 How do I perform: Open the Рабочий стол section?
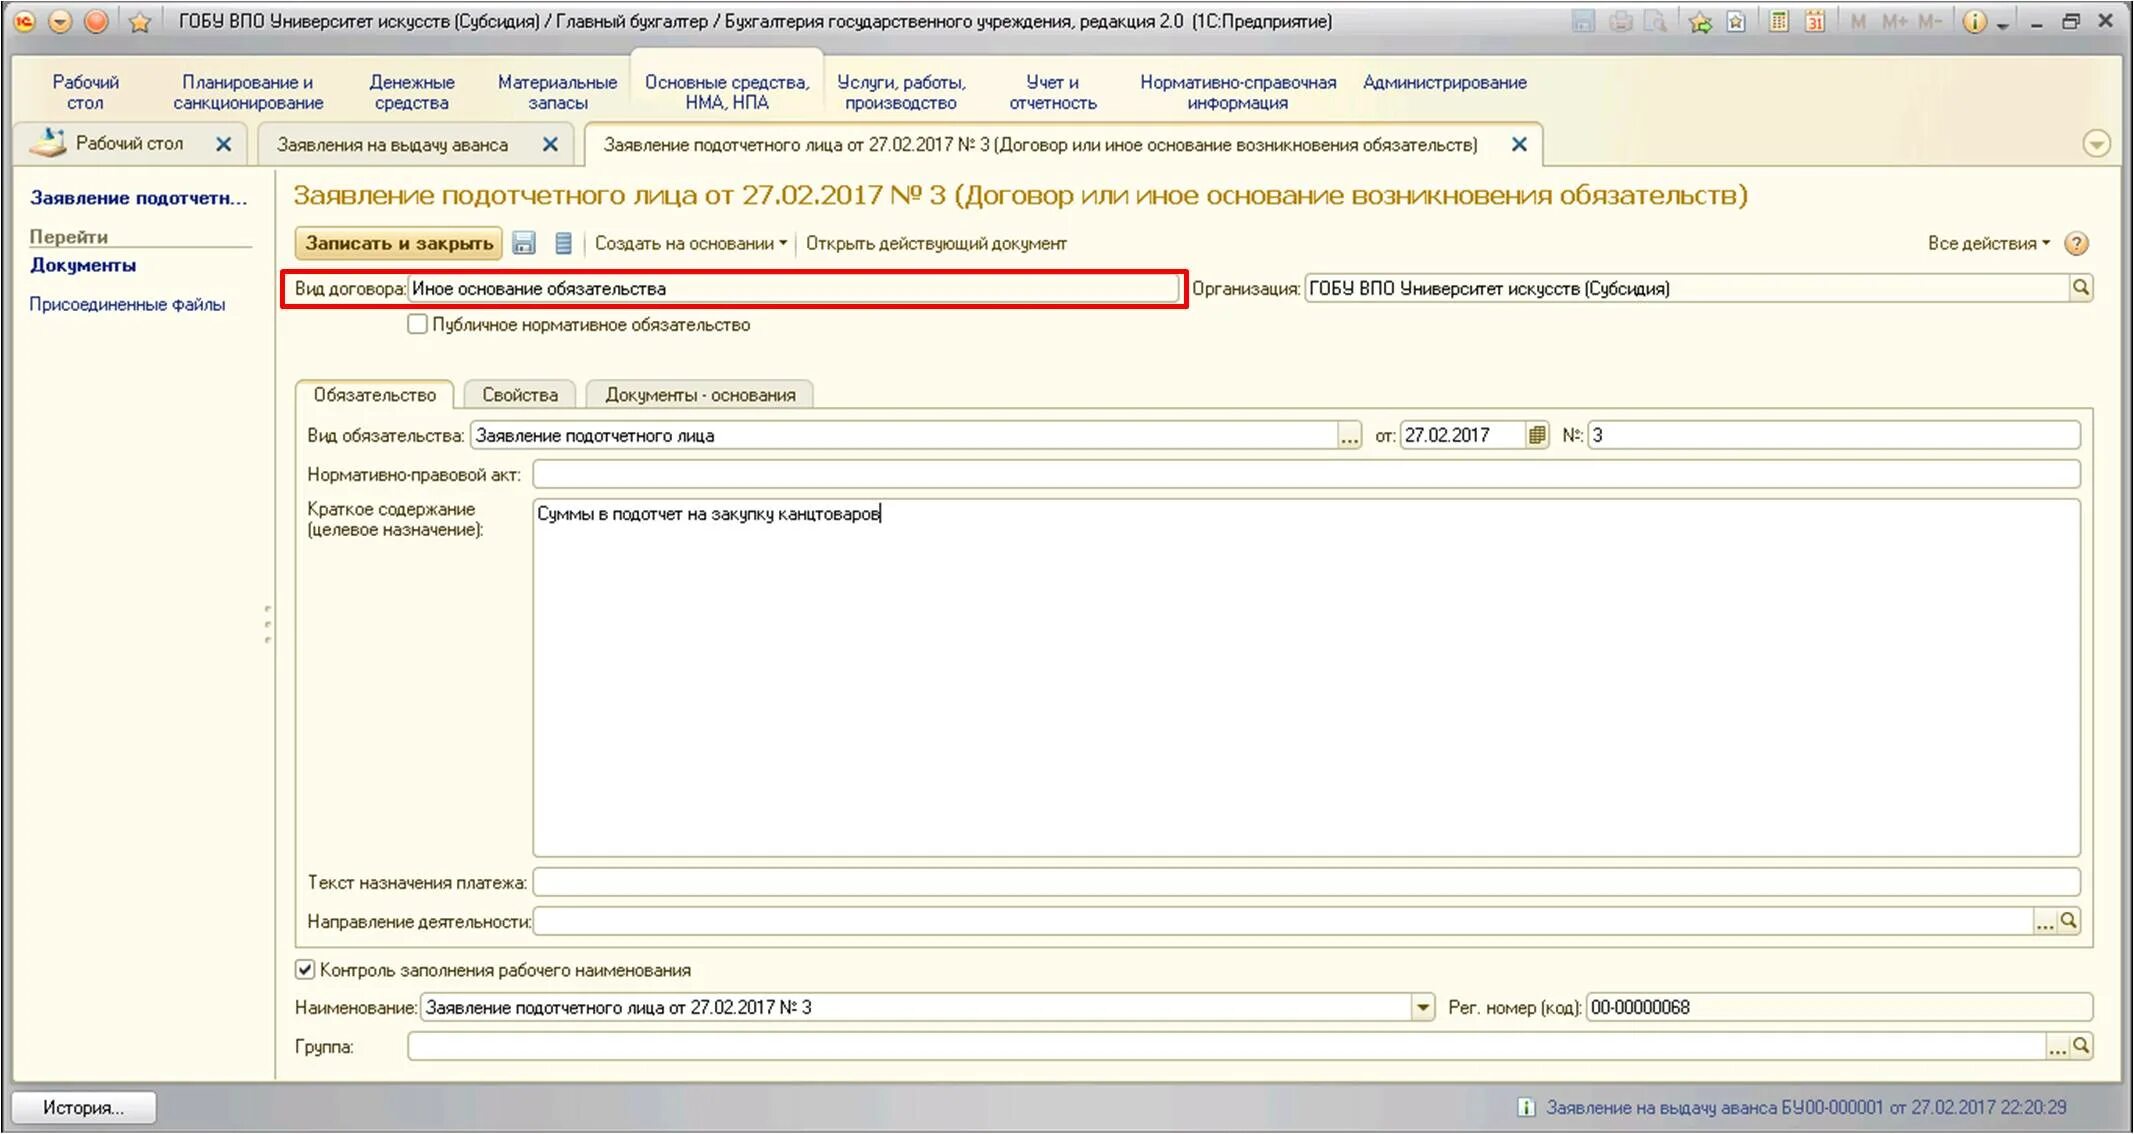[85, 92]
